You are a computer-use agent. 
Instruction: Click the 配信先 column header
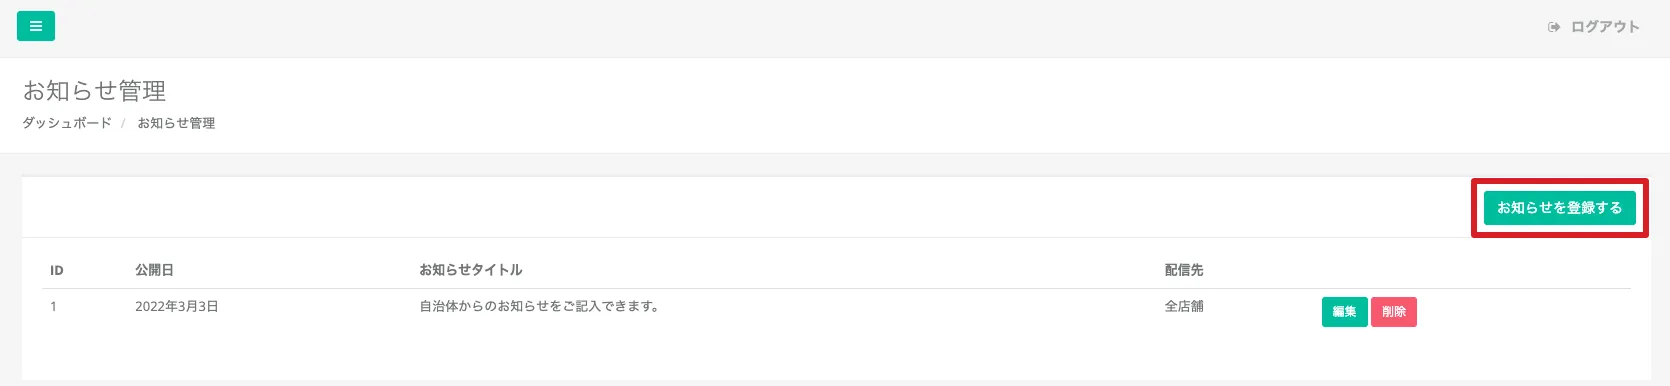click(1184, 270)
